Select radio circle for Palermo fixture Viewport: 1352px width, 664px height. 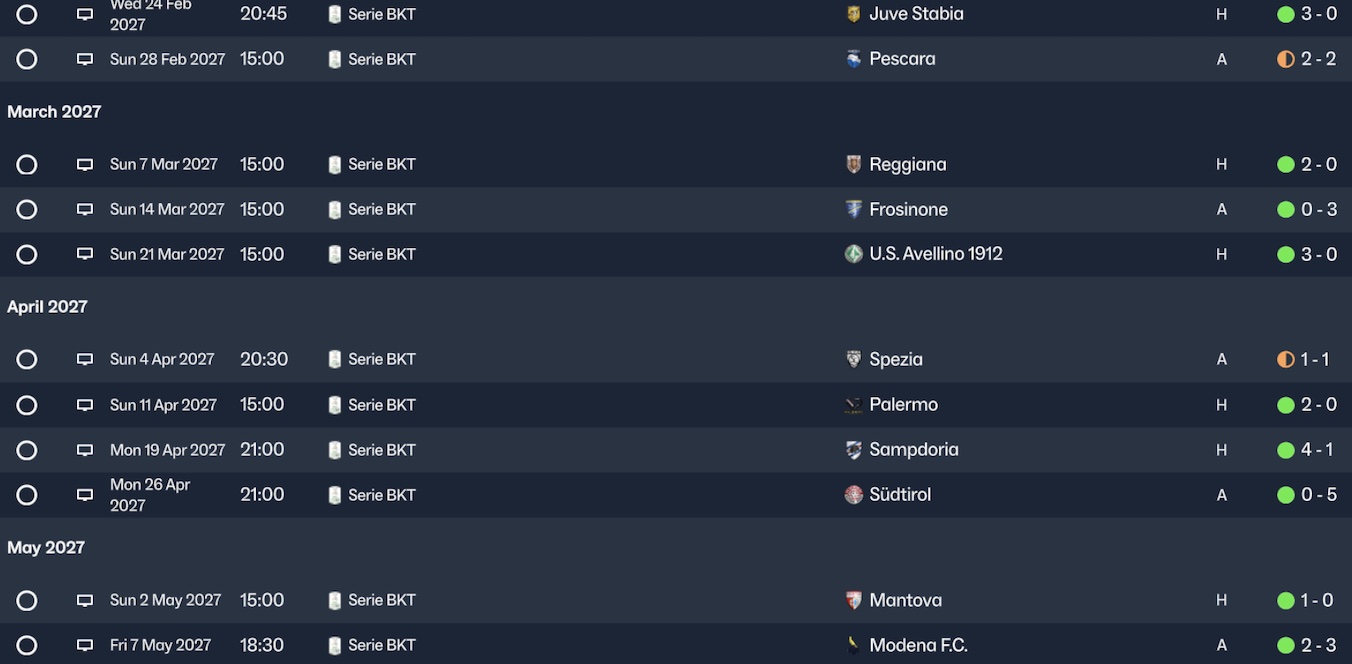(27, 405)
